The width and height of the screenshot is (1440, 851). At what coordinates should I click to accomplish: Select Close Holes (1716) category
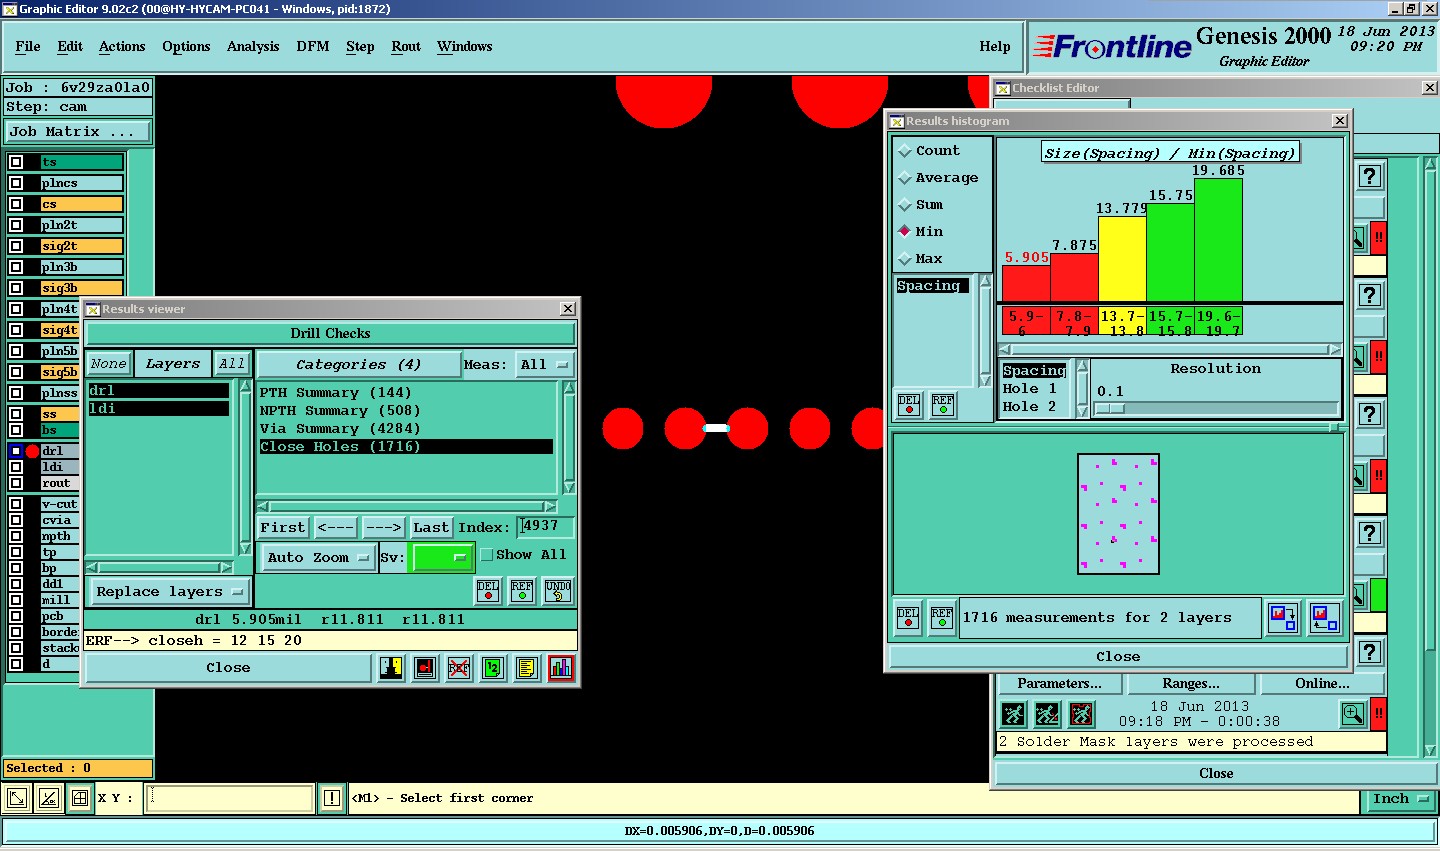406,447
